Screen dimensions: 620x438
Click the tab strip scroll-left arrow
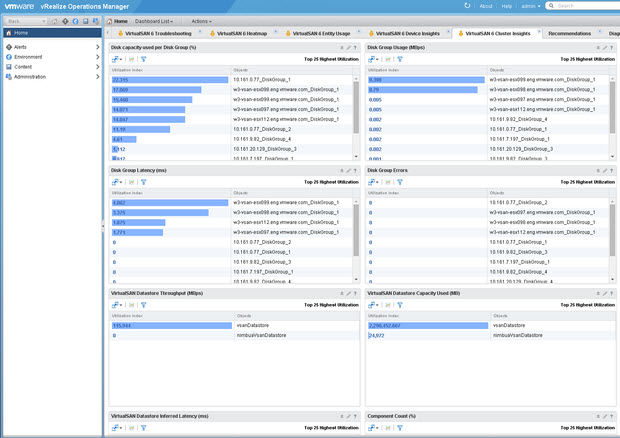pos(108,33)
